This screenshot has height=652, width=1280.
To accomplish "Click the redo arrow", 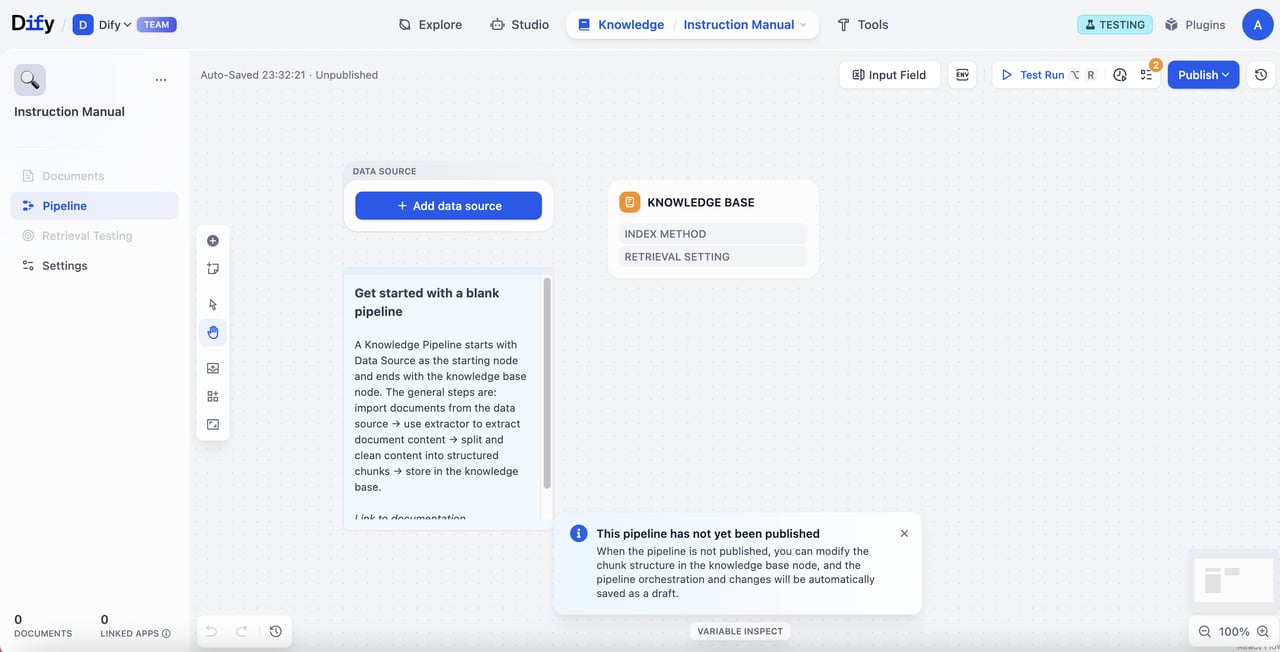I will click(241, 632).
